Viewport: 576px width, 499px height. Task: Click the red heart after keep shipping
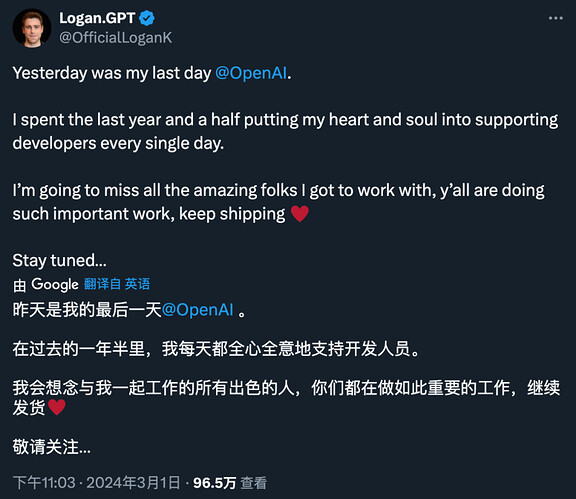(300, 214)
